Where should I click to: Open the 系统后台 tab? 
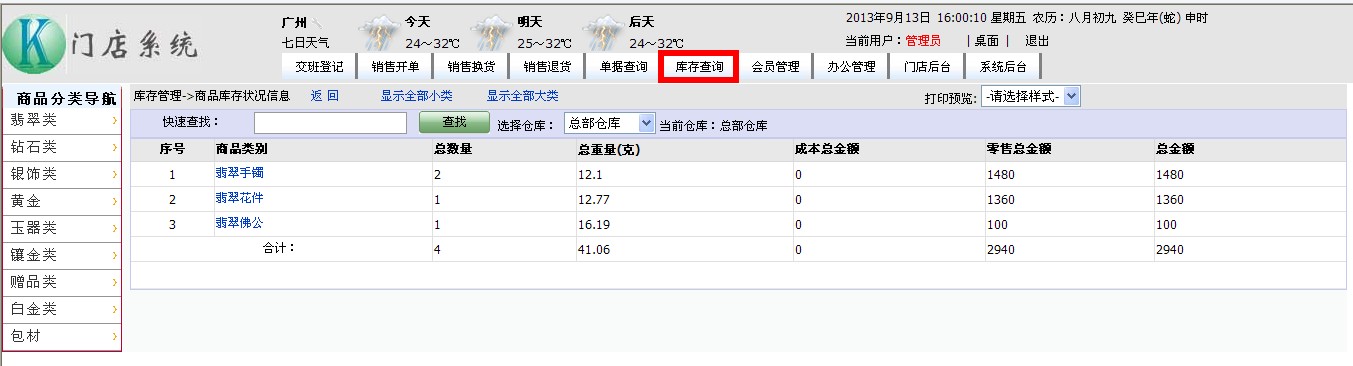(x=1003, y=67)
